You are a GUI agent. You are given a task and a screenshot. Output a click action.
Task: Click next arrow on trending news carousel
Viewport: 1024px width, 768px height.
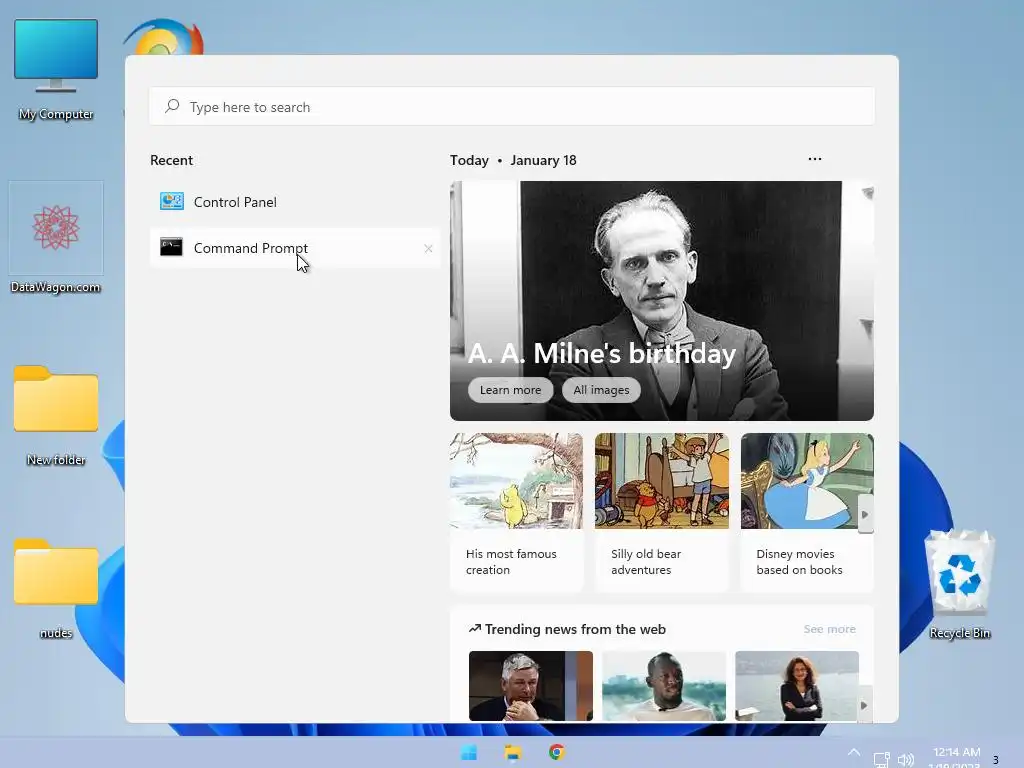(864, 705)
